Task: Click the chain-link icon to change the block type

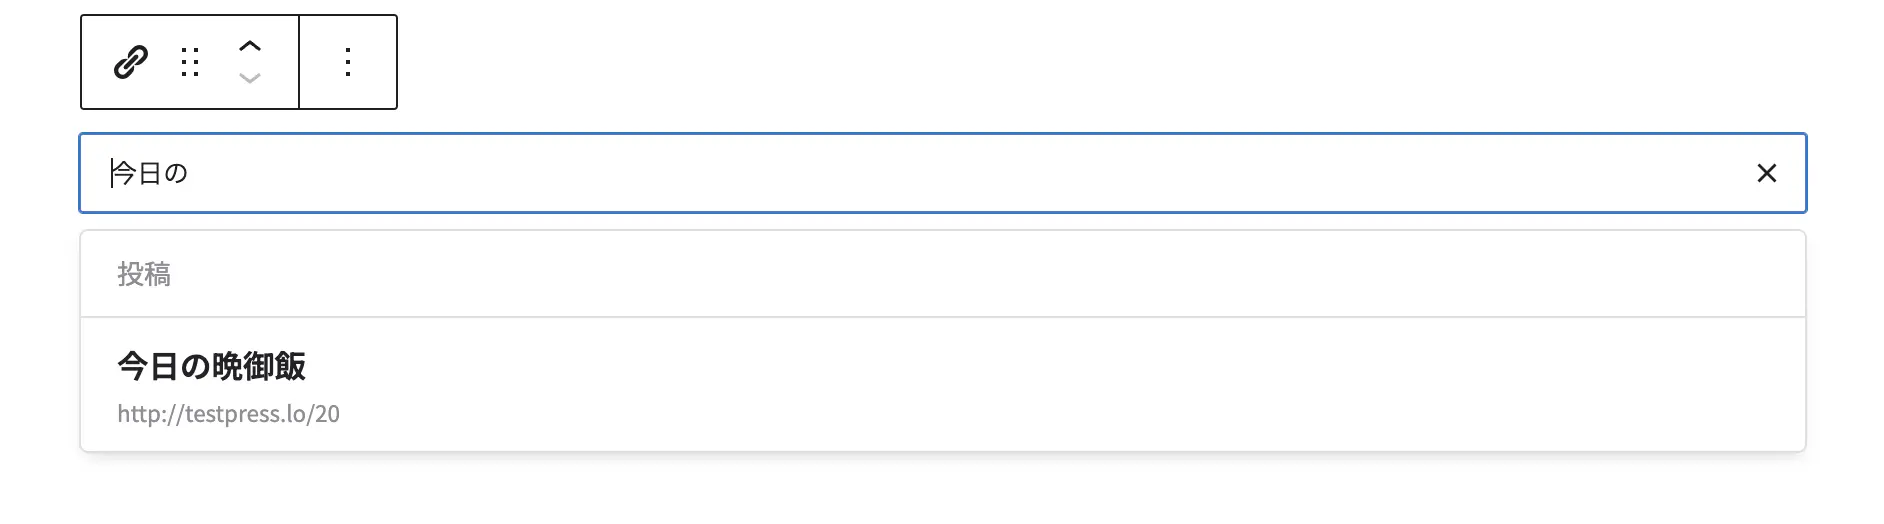Action: [131, 62]
